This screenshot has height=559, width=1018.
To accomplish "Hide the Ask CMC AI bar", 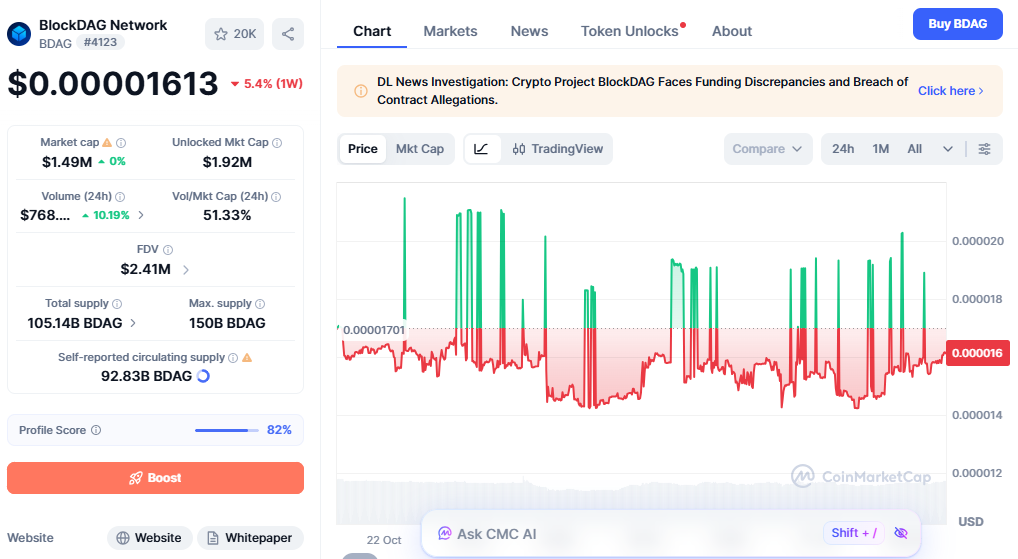I will (900, 533).
